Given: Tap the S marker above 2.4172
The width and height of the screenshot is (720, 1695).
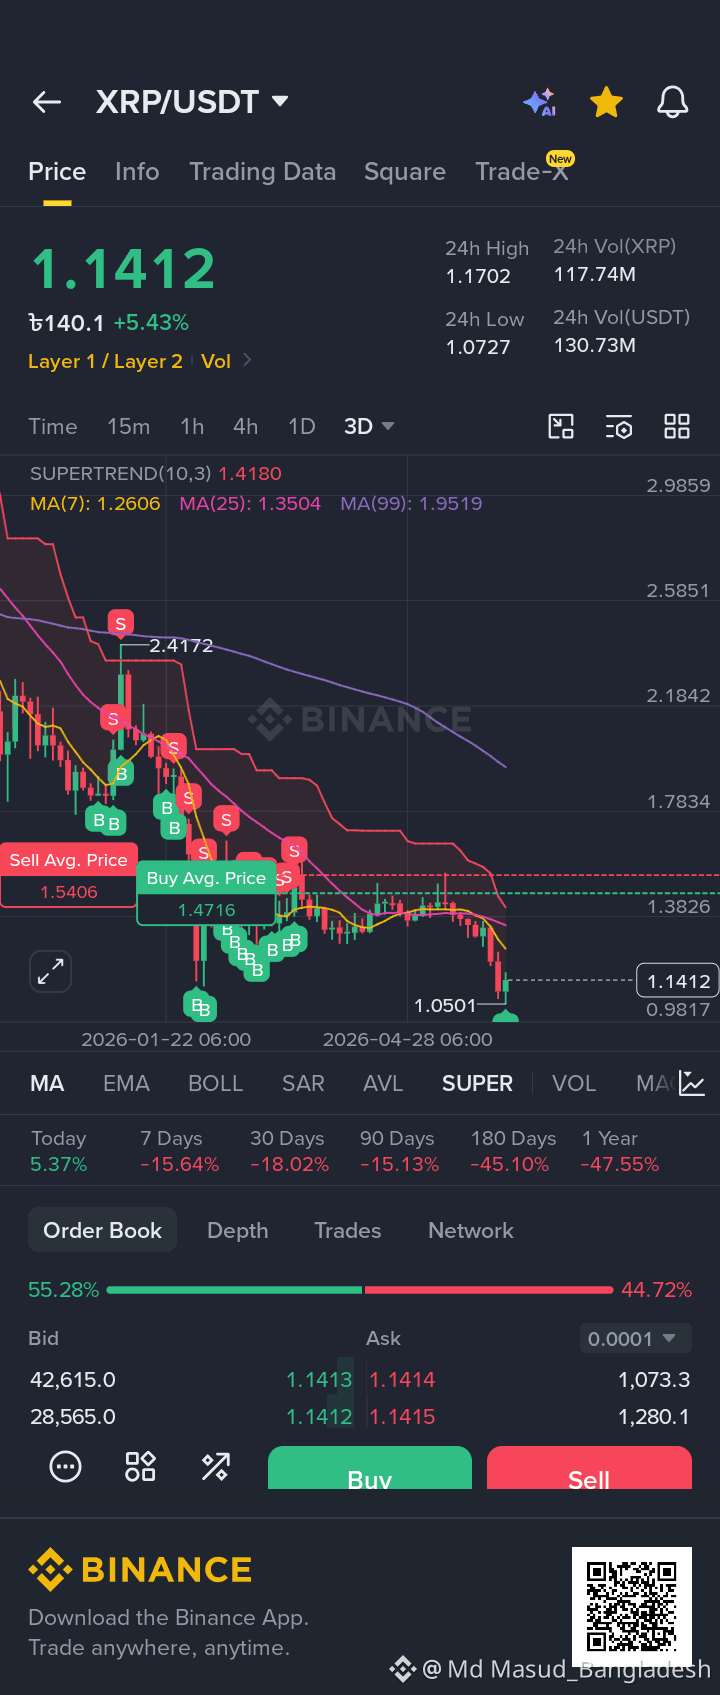Looking at the screenshot, I should pyautogui.click(x=121, y=624).
